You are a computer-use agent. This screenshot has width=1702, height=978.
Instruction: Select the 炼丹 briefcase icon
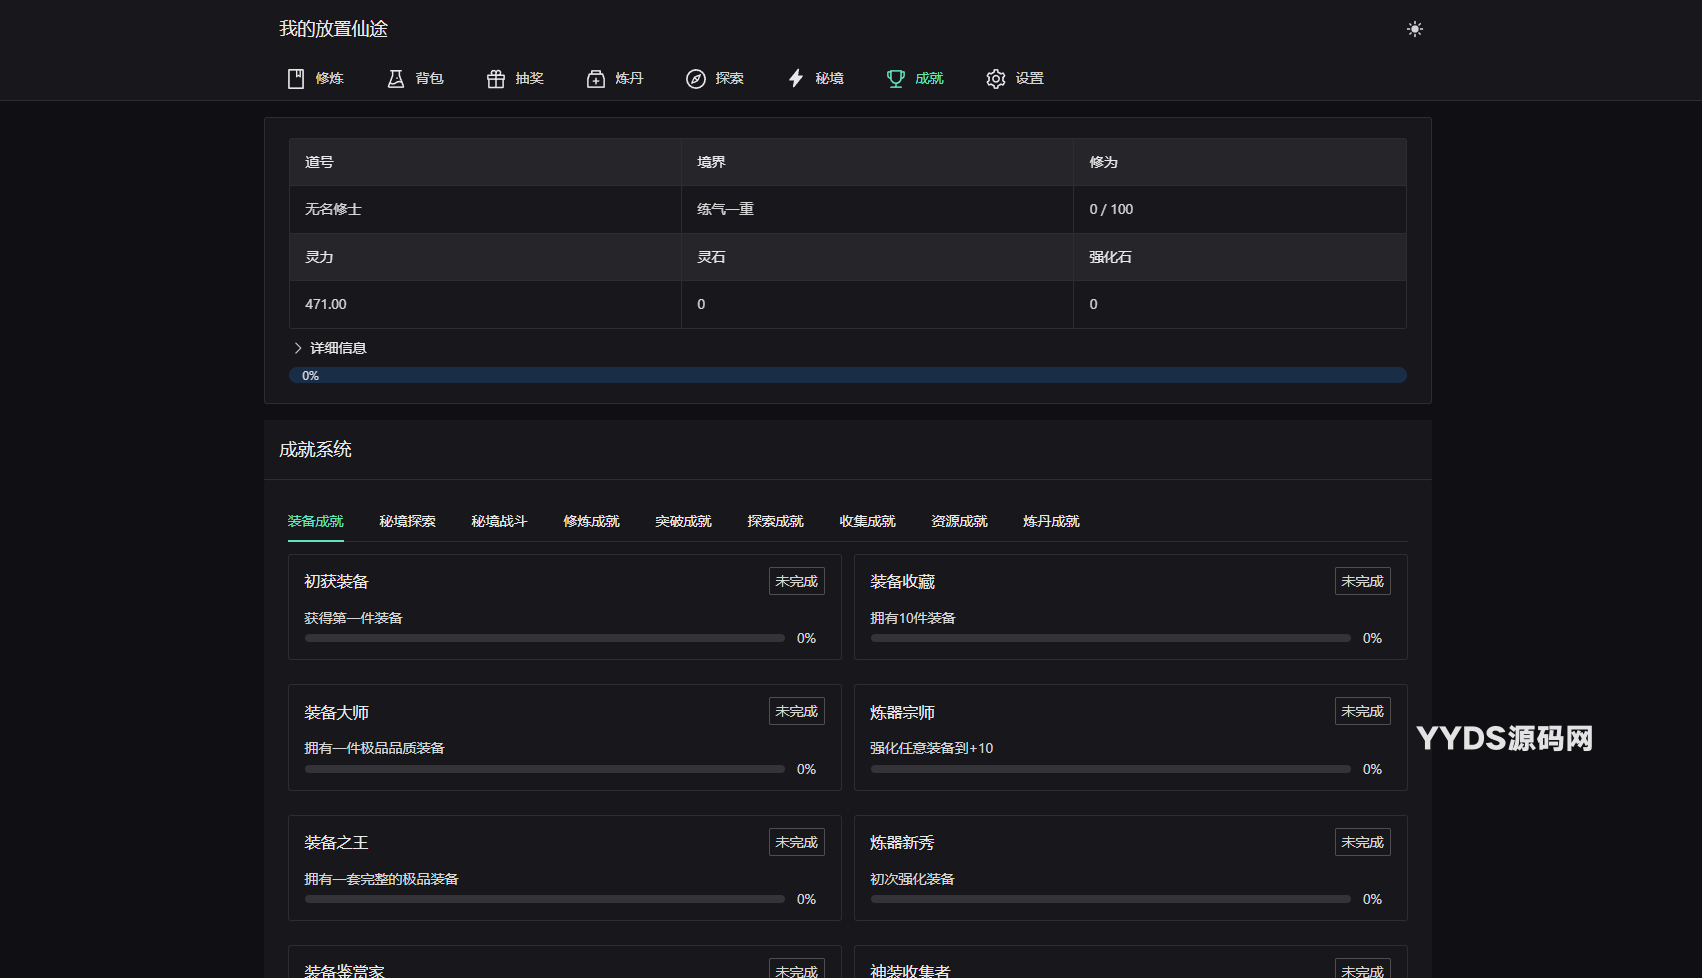pyautogui.click(x=596, y=79)
